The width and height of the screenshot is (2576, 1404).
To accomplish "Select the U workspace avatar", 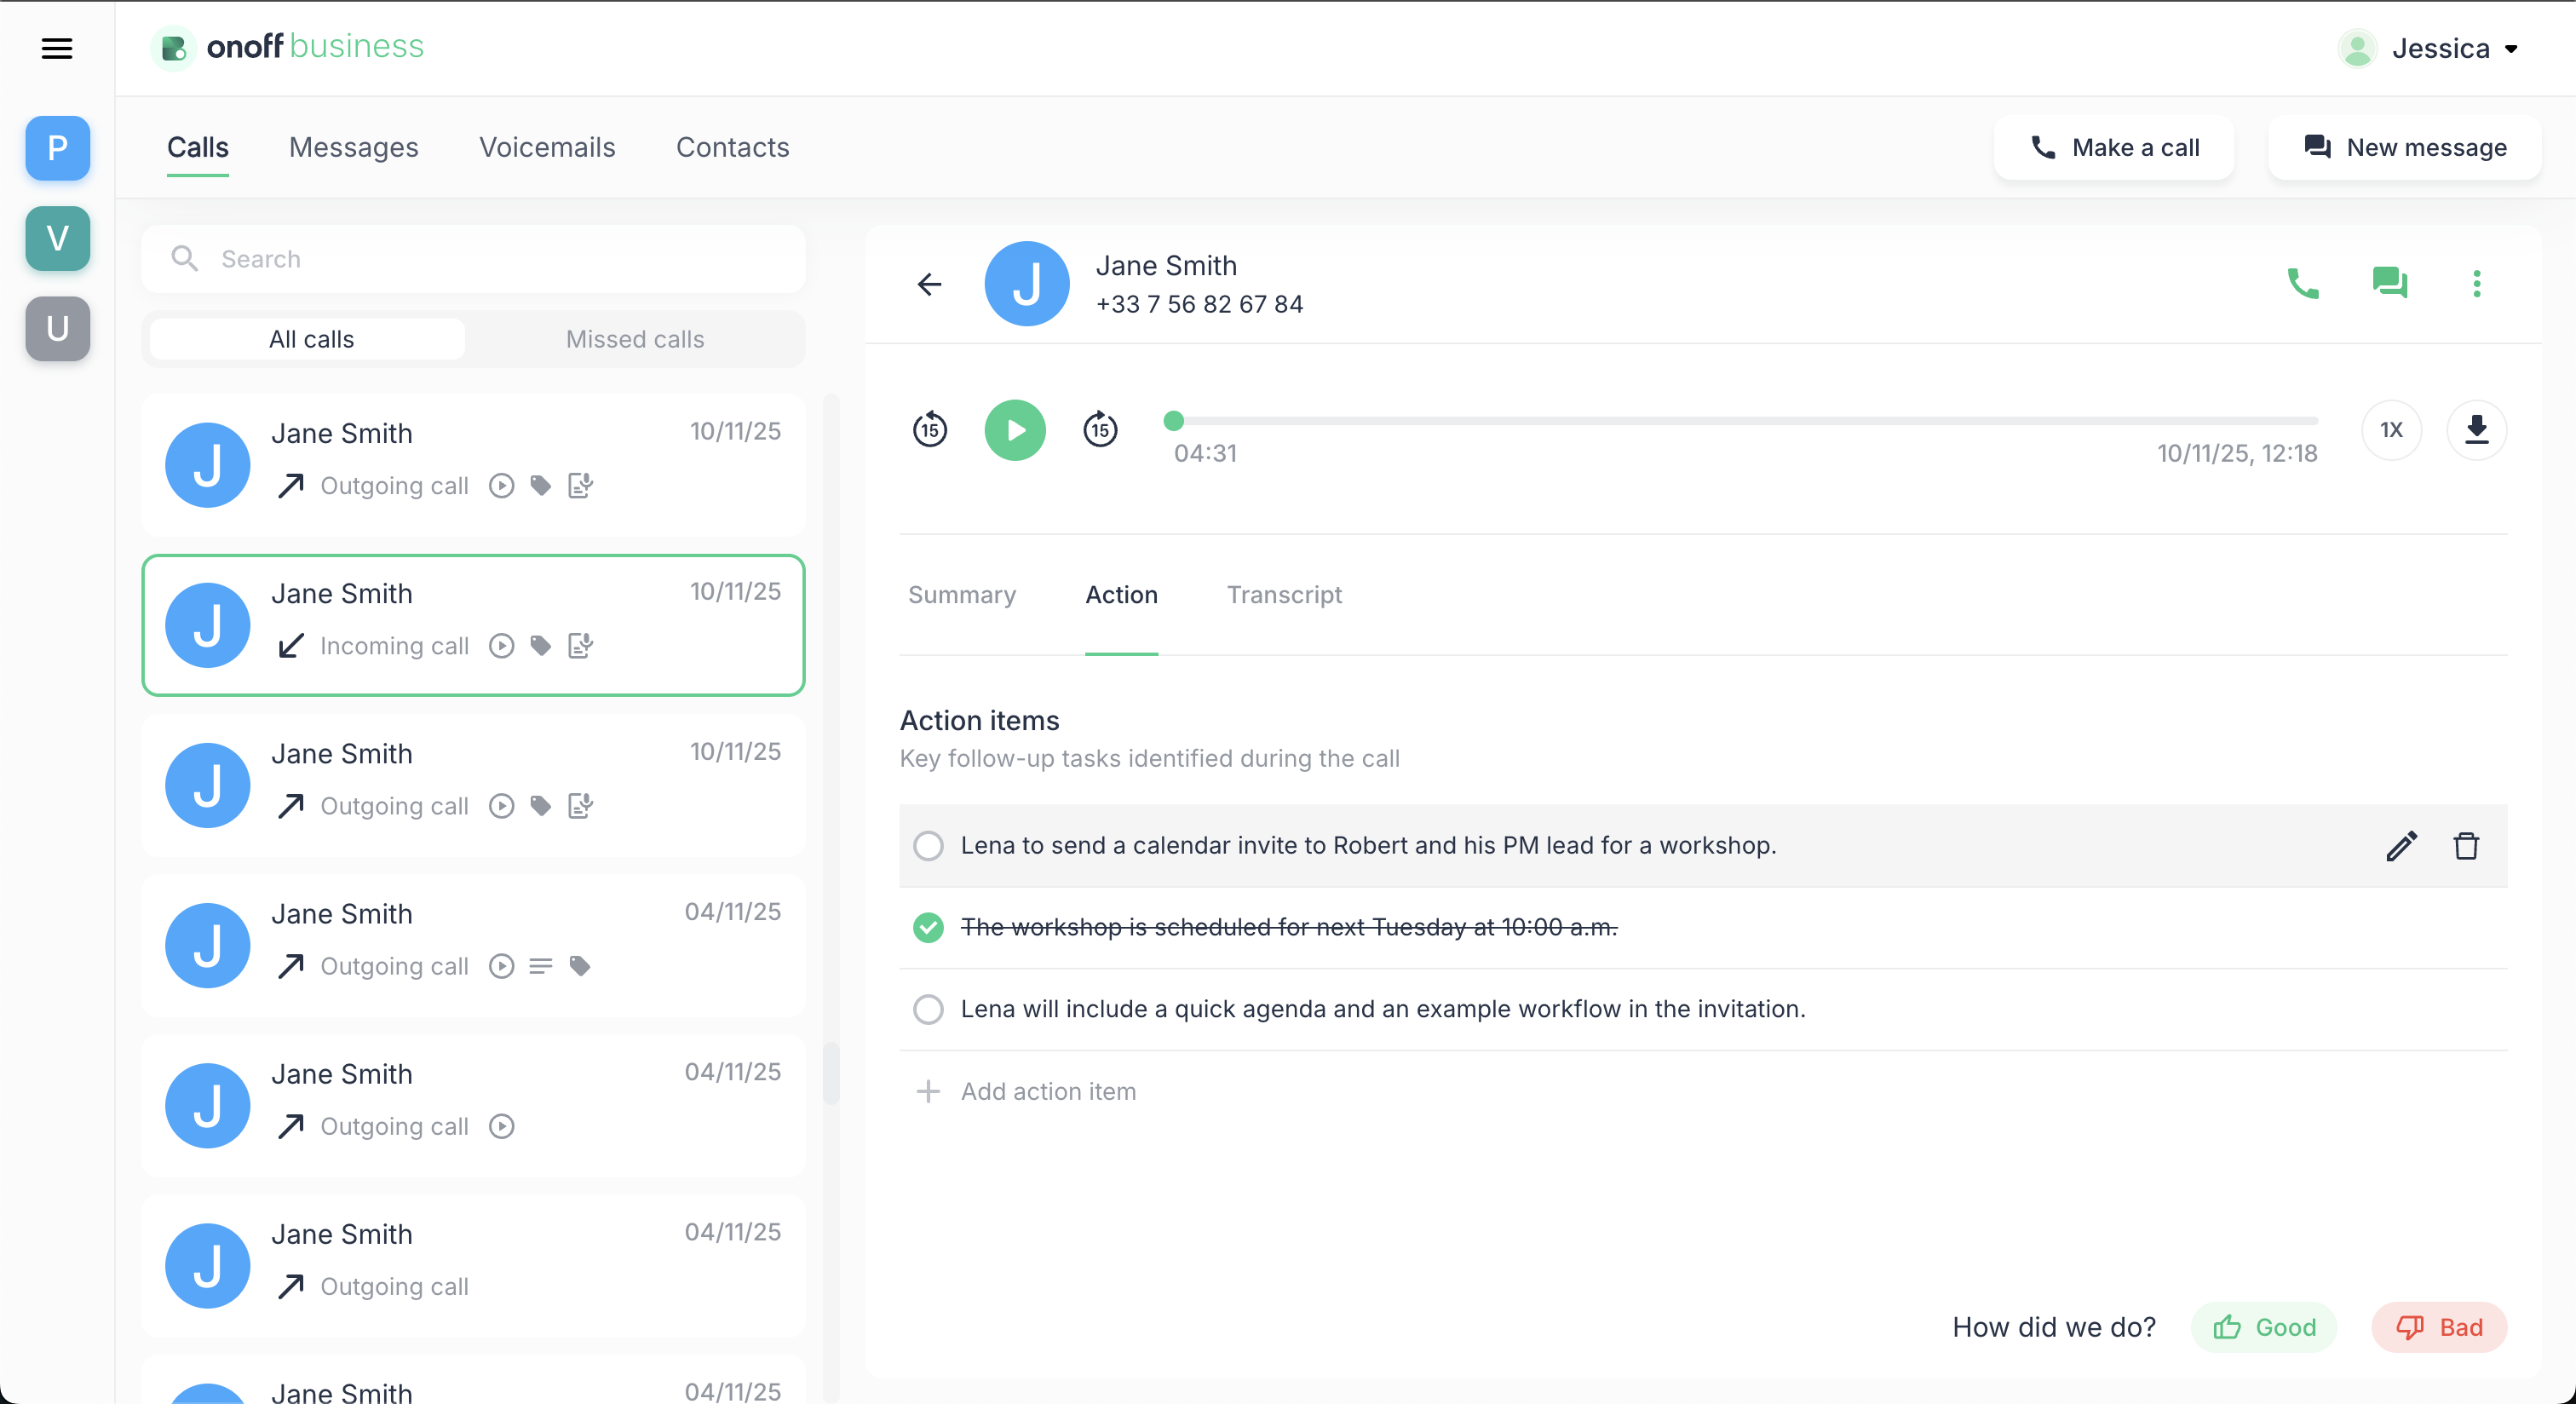I will [58, 328].
